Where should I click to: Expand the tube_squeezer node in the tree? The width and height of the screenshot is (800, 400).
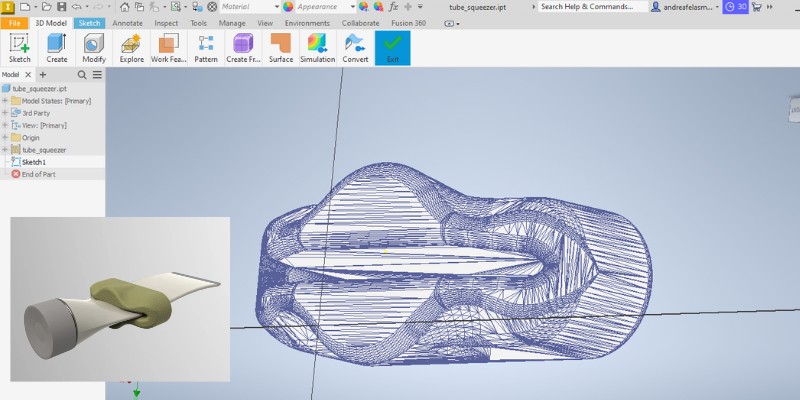pyautogui.click(x=5, y=149)
